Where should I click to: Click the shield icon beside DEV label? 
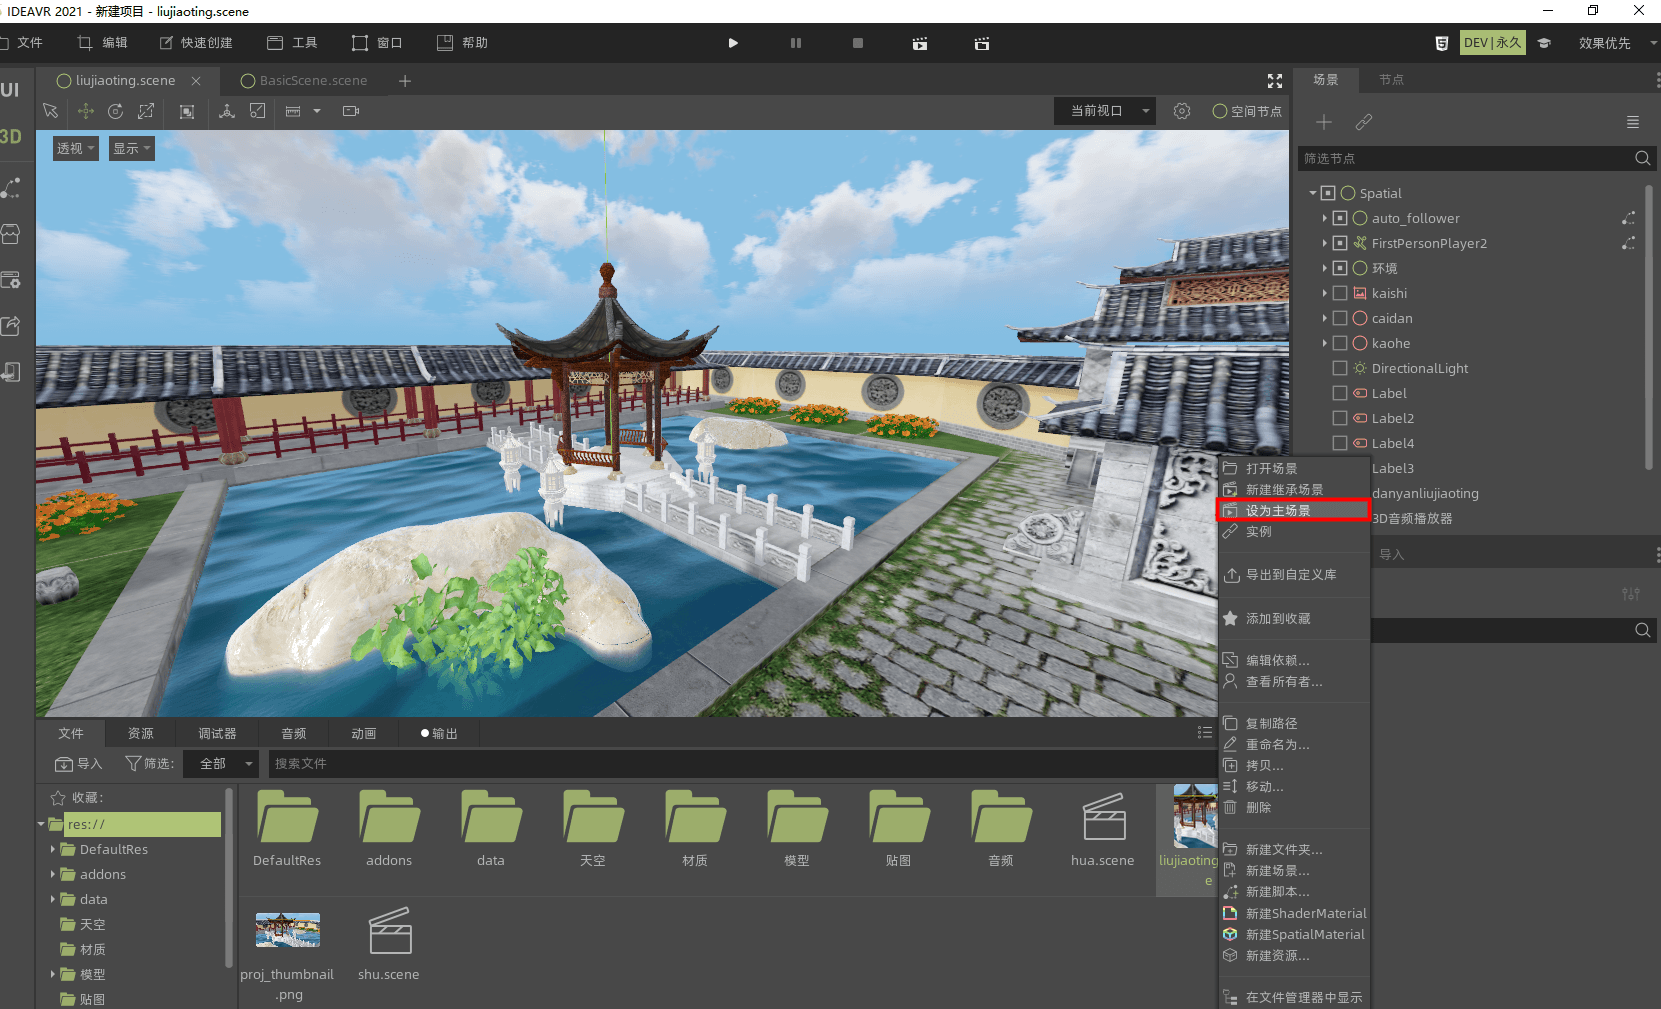[1441, 43]
